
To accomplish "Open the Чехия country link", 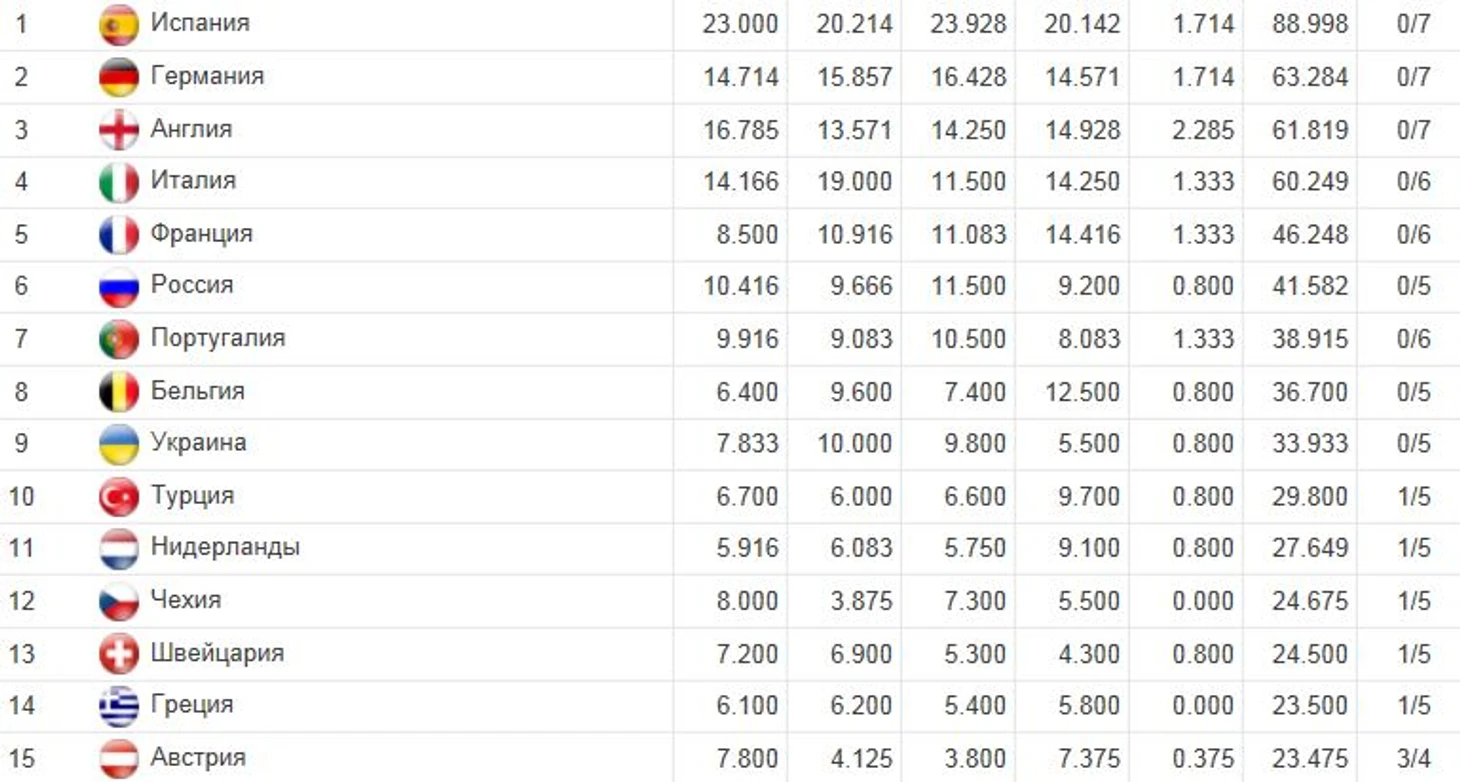I will point(186,599).
